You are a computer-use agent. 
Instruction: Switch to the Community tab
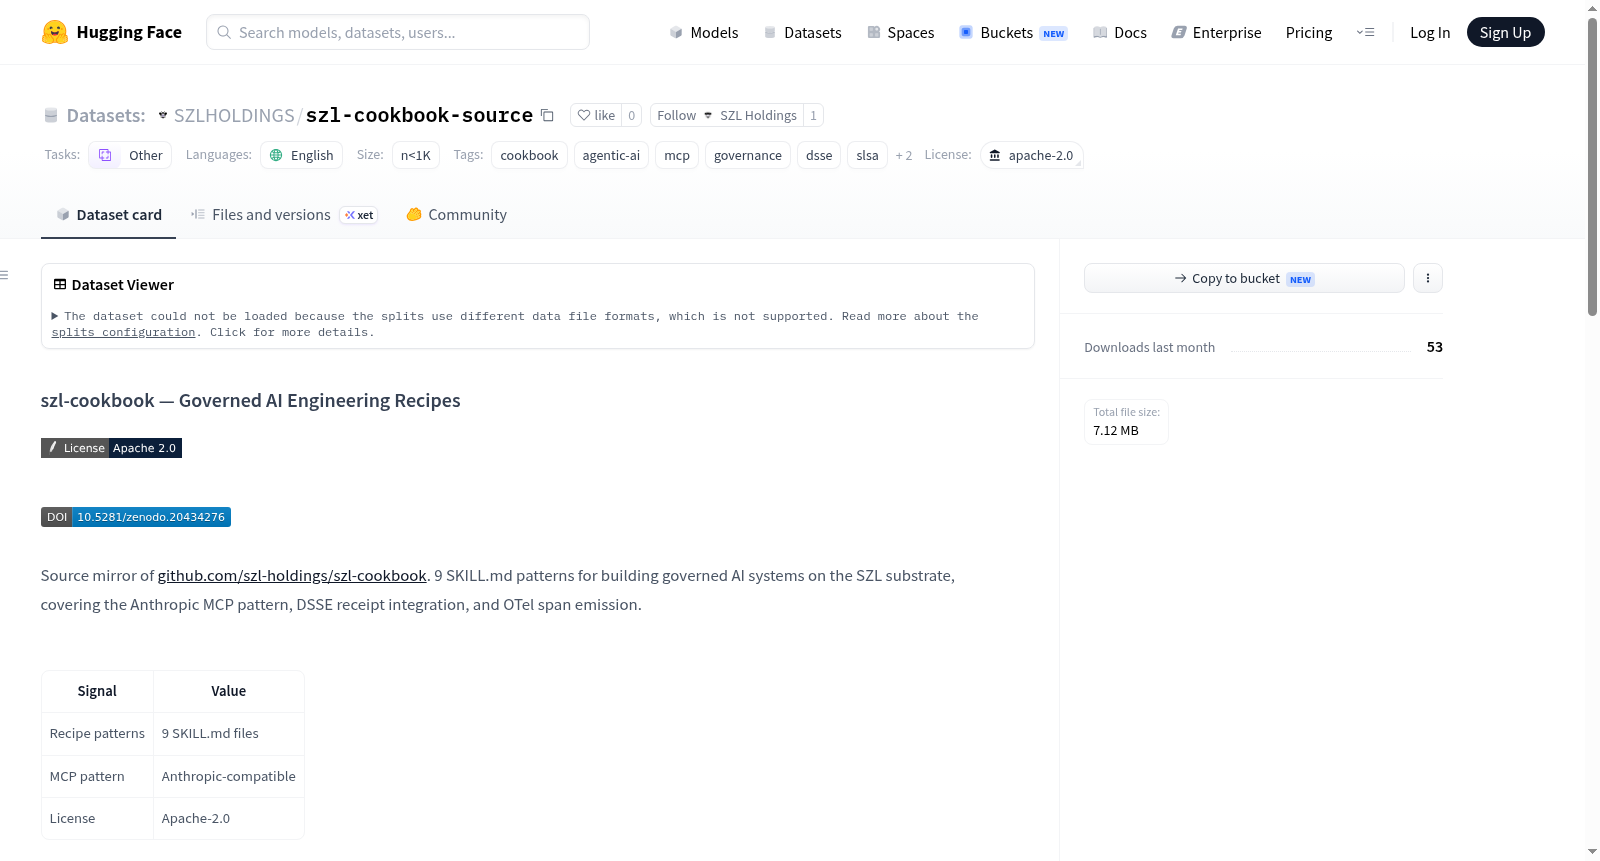pos(456,215)
